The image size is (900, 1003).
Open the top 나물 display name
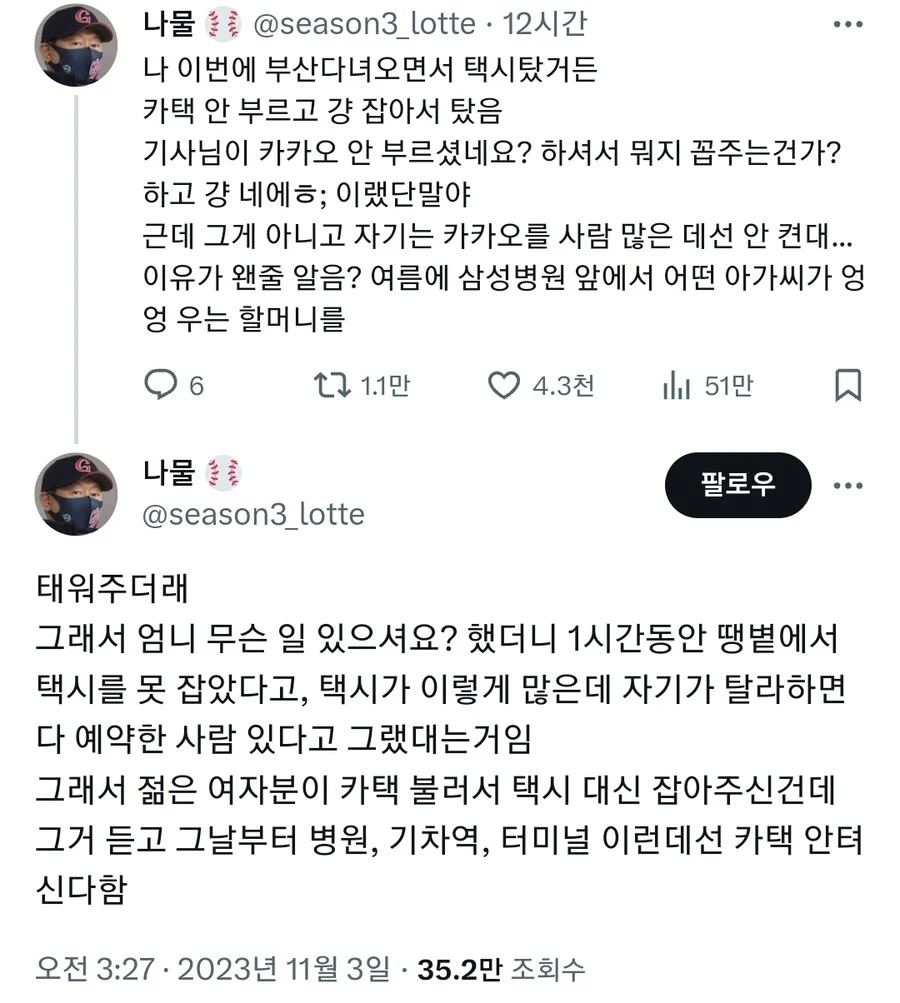tap(168, 23)
